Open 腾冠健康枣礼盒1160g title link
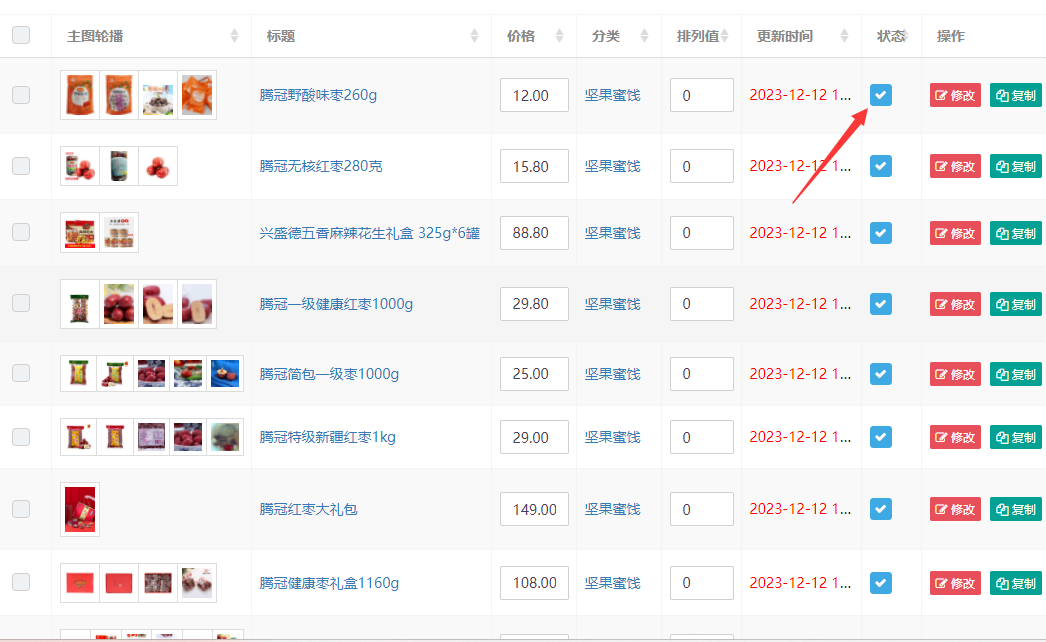This screenshot has height=642, width=1046. coord(329,583)
